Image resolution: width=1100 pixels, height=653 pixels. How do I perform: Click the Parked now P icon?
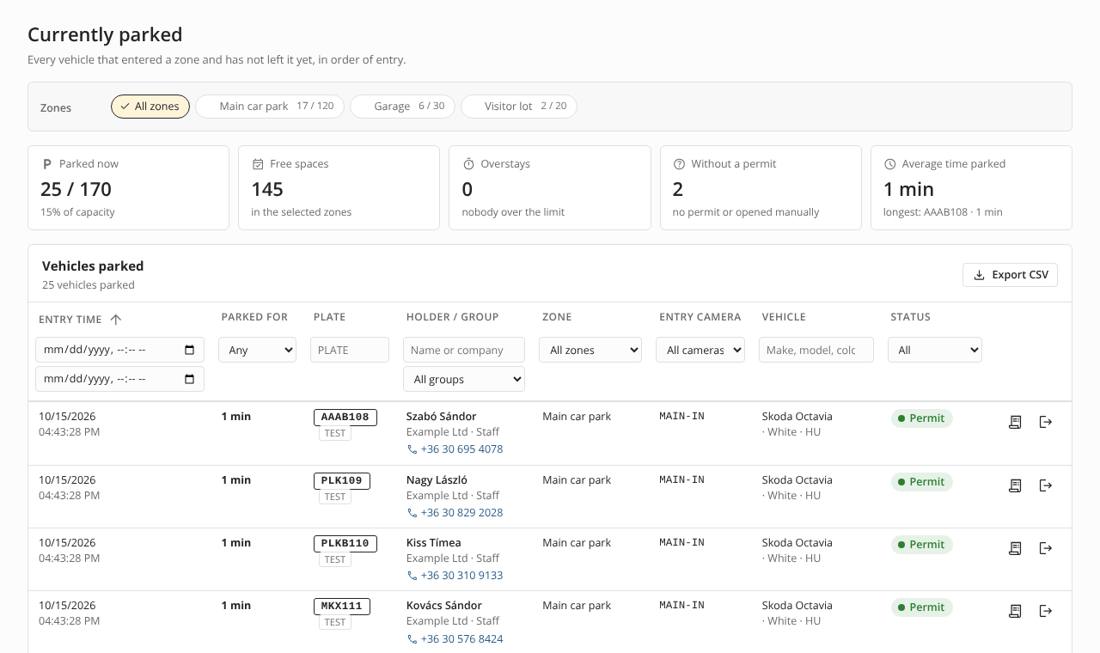click(x=47, y=163)
